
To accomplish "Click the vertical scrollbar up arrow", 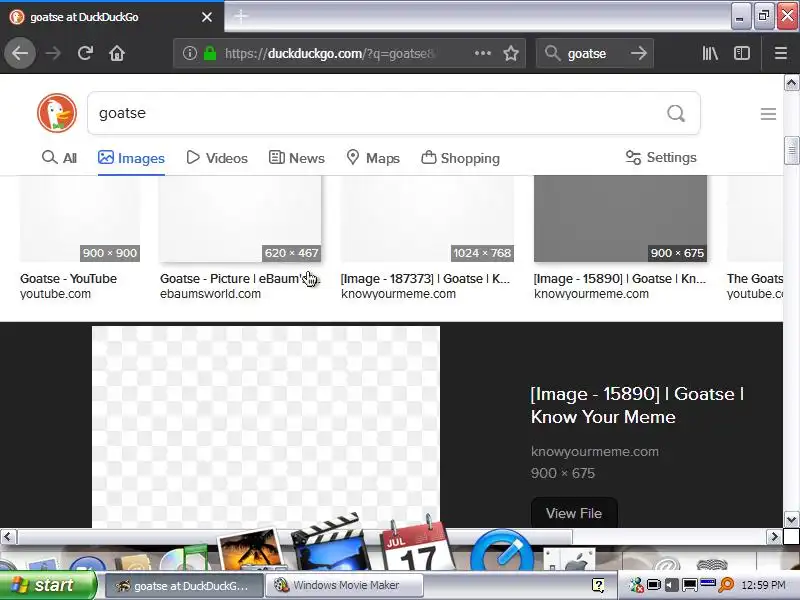I will coord(791,83).
